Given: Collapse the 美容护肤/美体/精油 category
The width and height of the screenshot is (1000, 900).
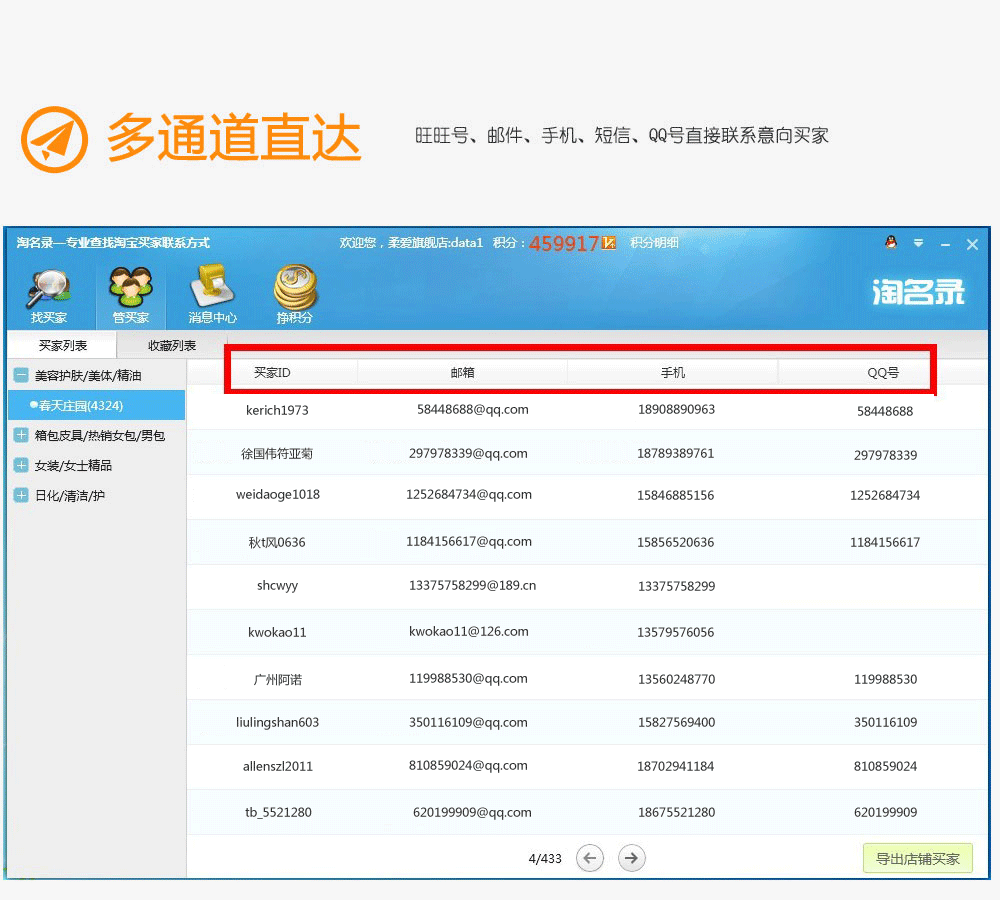Looking at the screenshot, I should (21, 376).
